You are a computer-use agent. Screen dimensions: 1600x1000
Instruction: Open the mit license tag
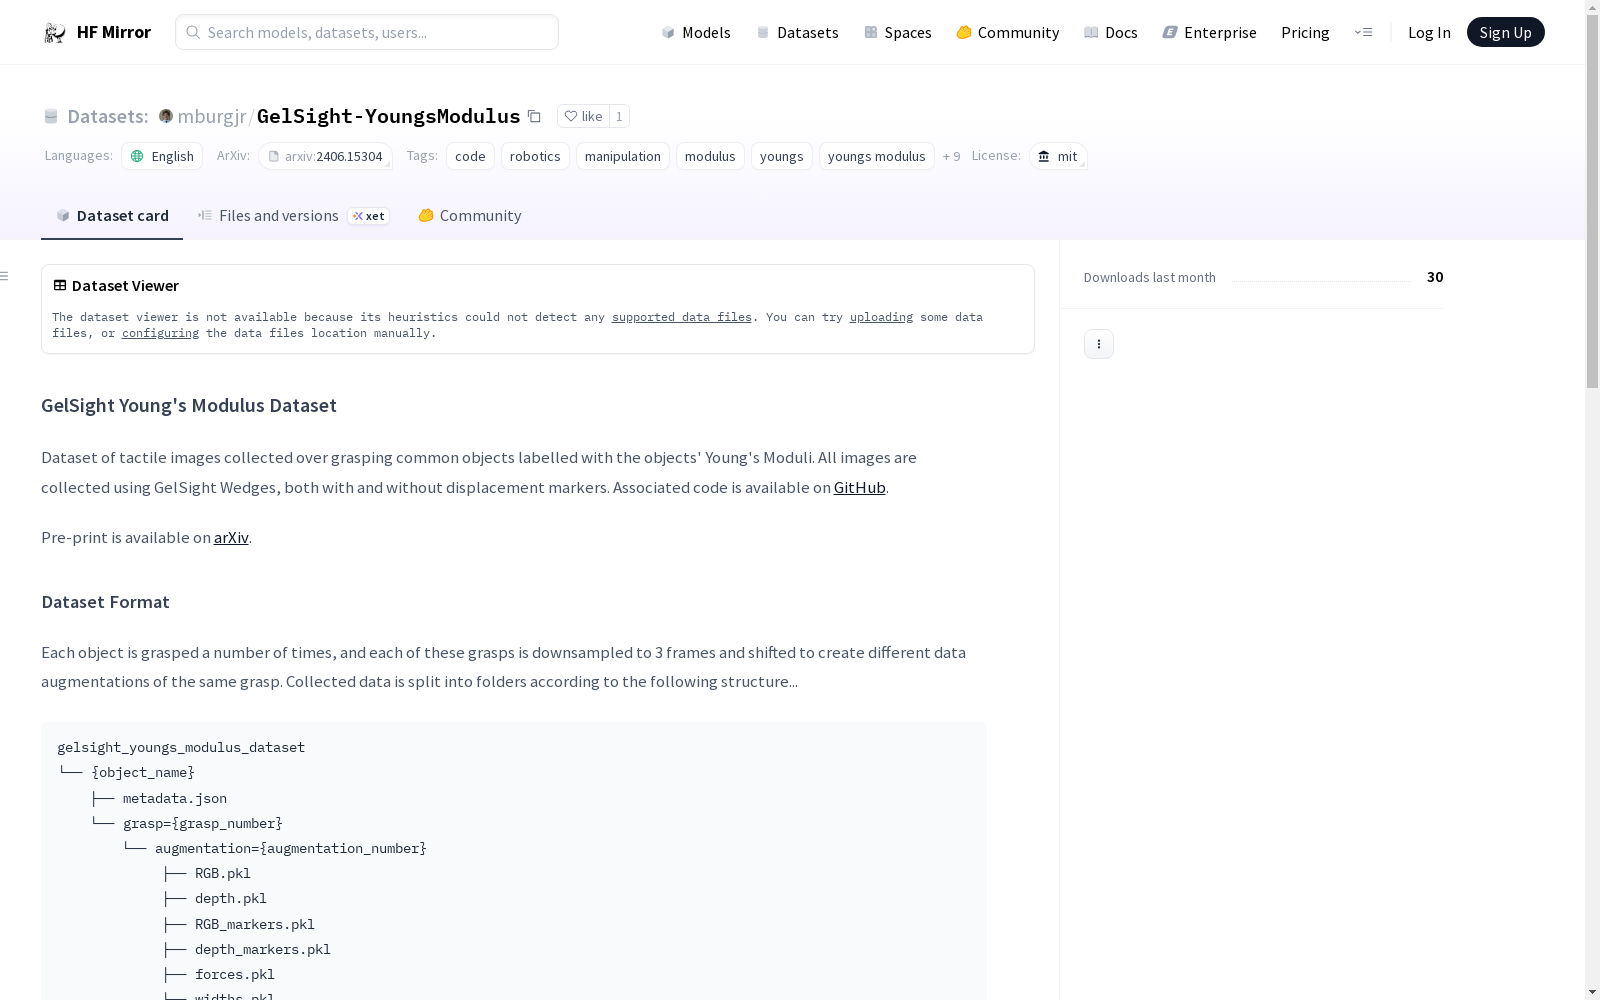1058,156
